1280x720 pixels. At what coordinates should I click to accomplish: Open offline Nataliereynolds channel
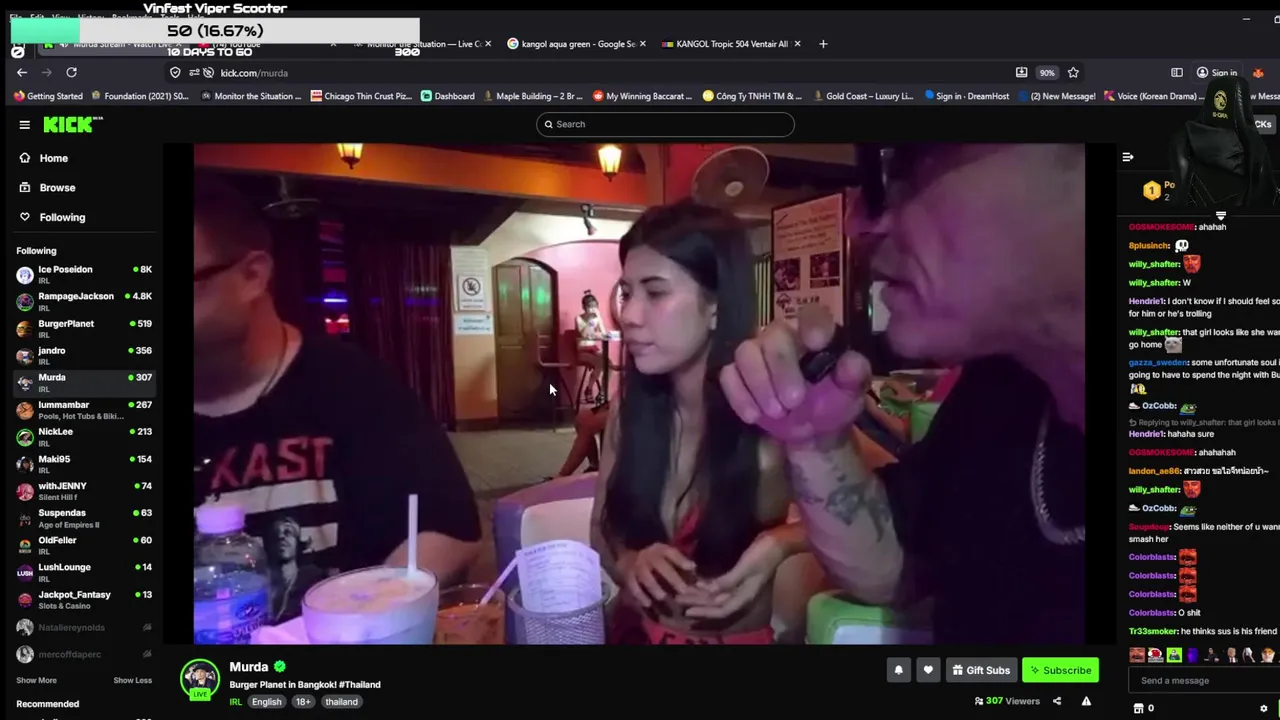coord(83,627)
